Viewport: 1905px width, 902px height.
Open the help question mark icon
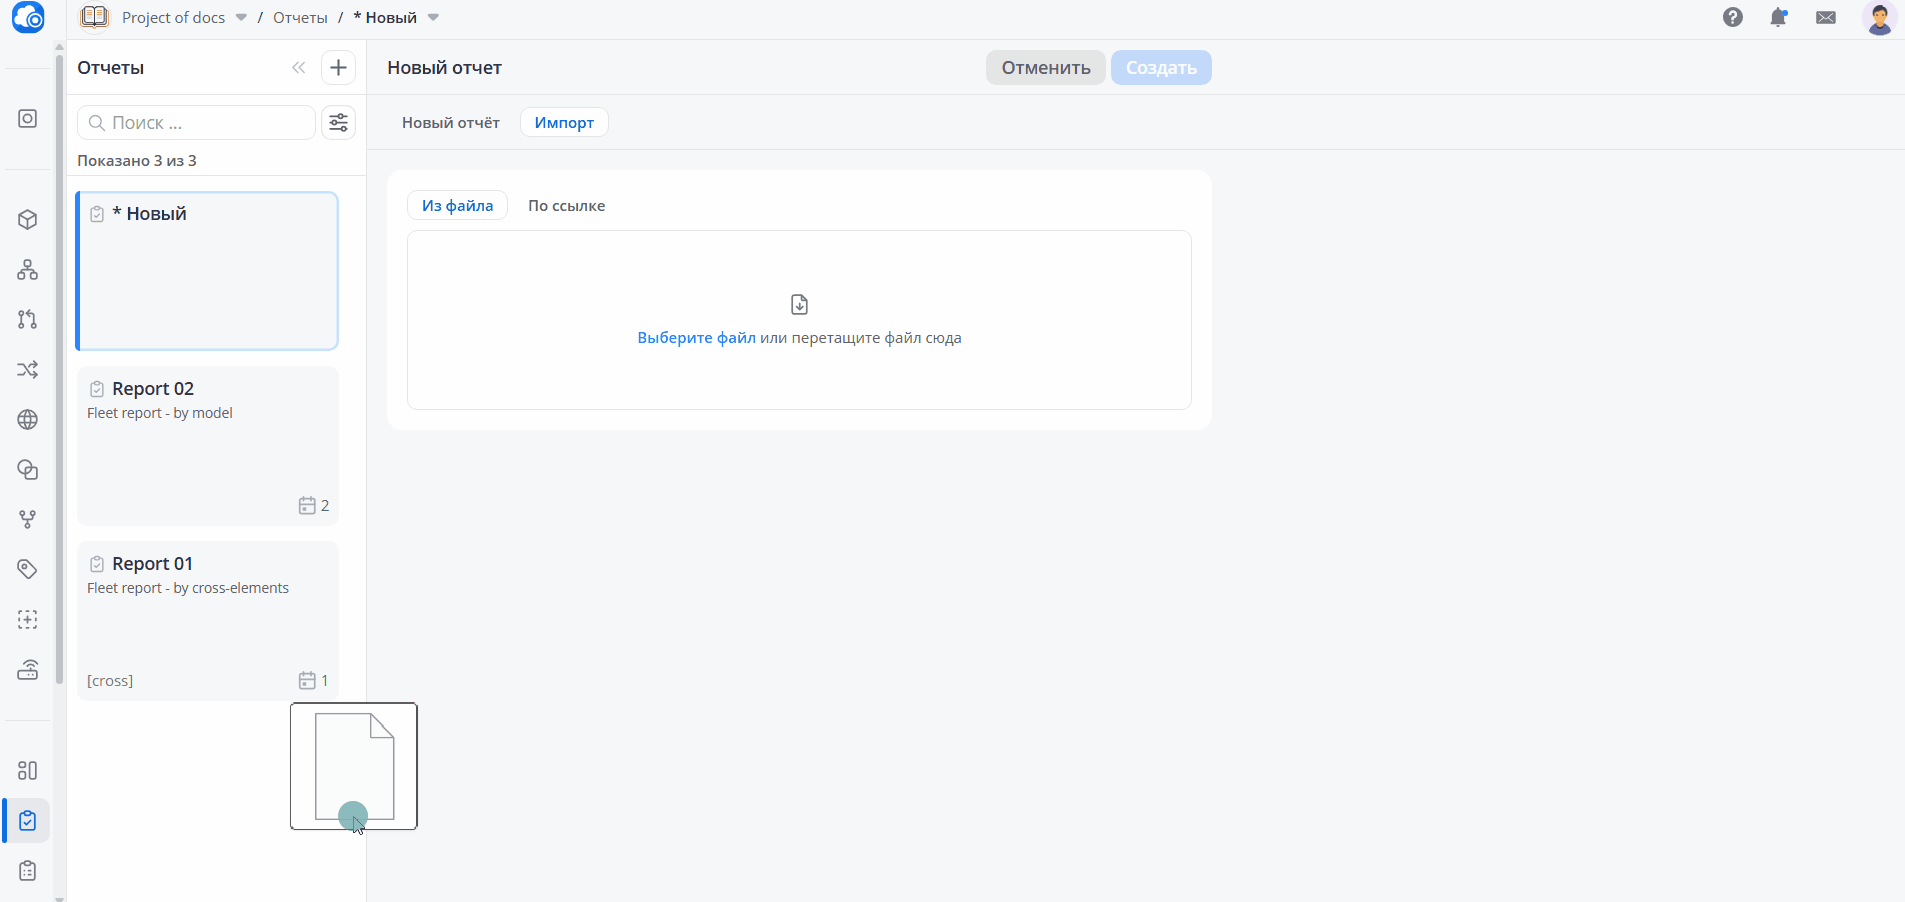[x=1733, y=17]
